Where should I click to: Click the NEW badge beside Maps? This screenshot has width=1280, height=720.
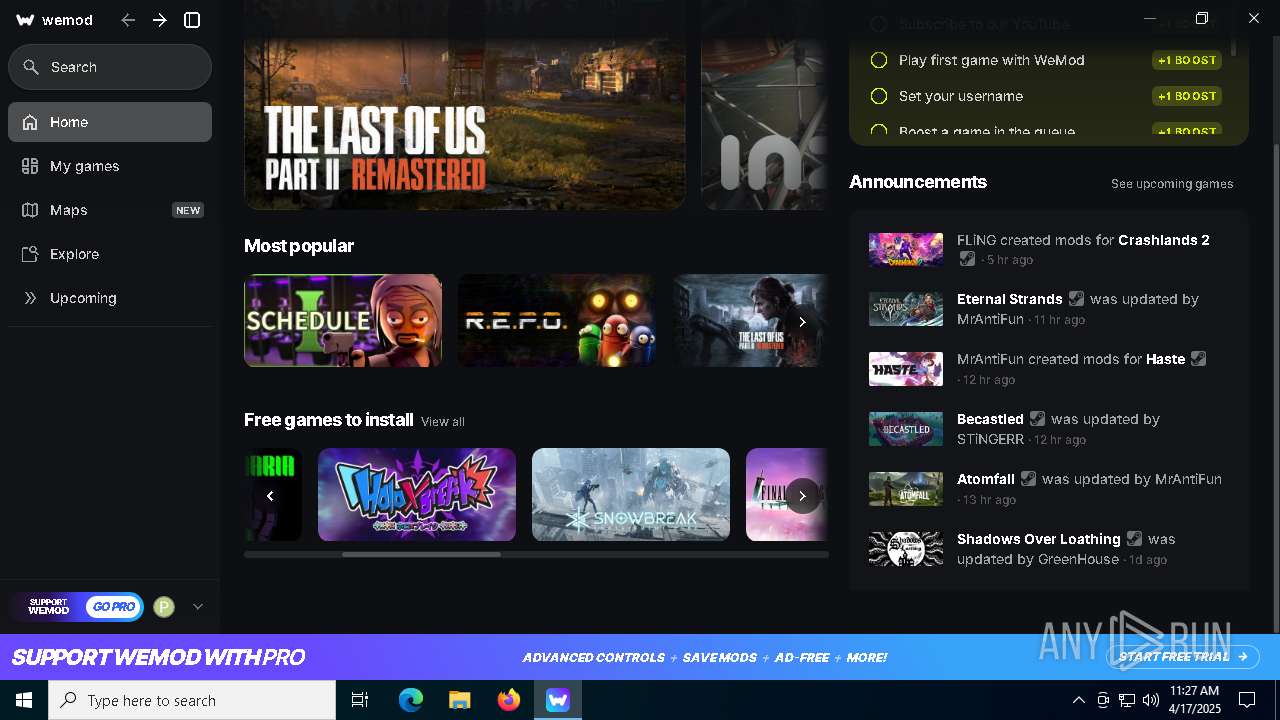[188, 210]
